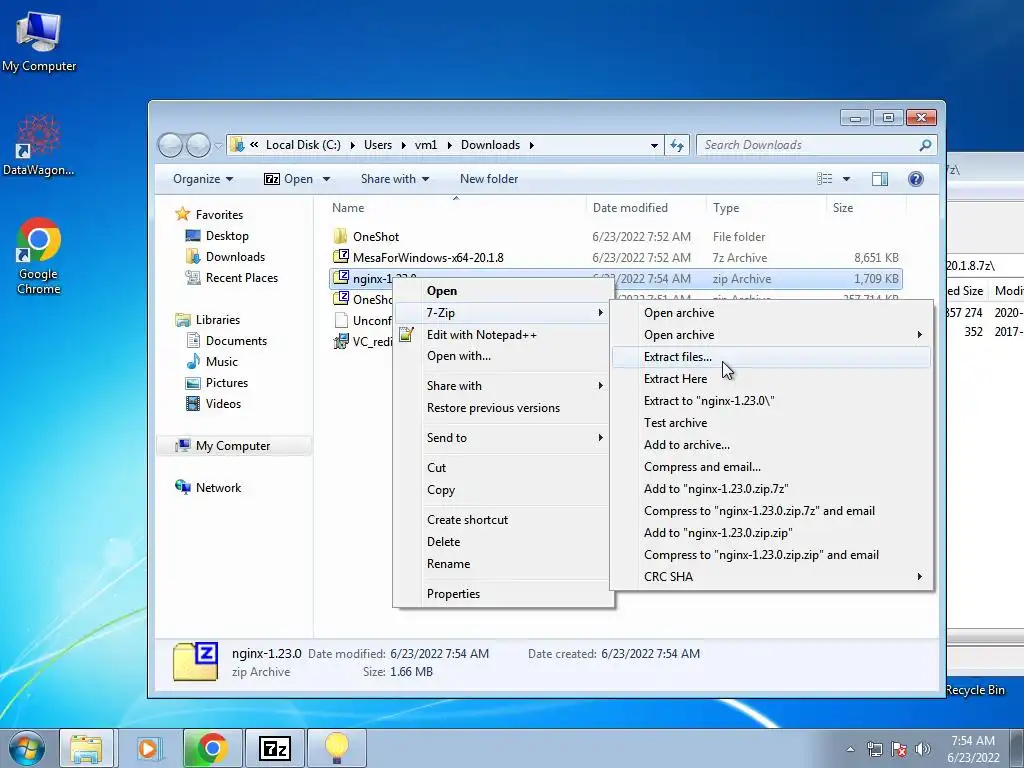The image size is (1024, 768).
Task: Select Pictures library
Action: click(x=227, y=383)
